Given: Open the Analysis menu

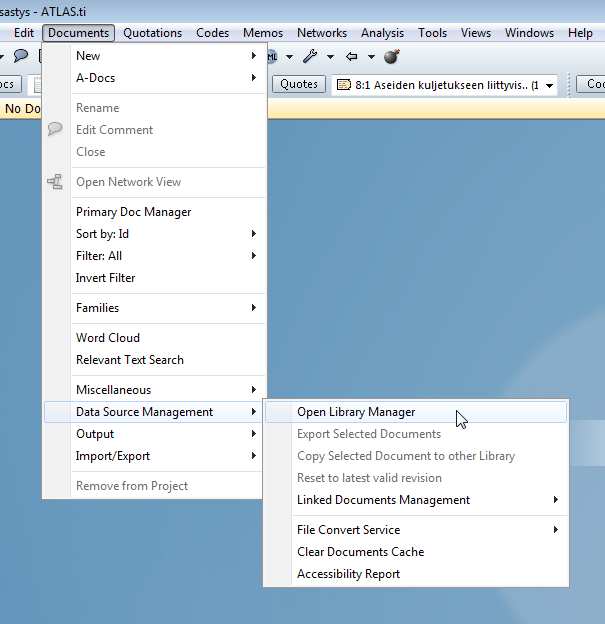Looking at the screenshot, I should coord(383,33).
